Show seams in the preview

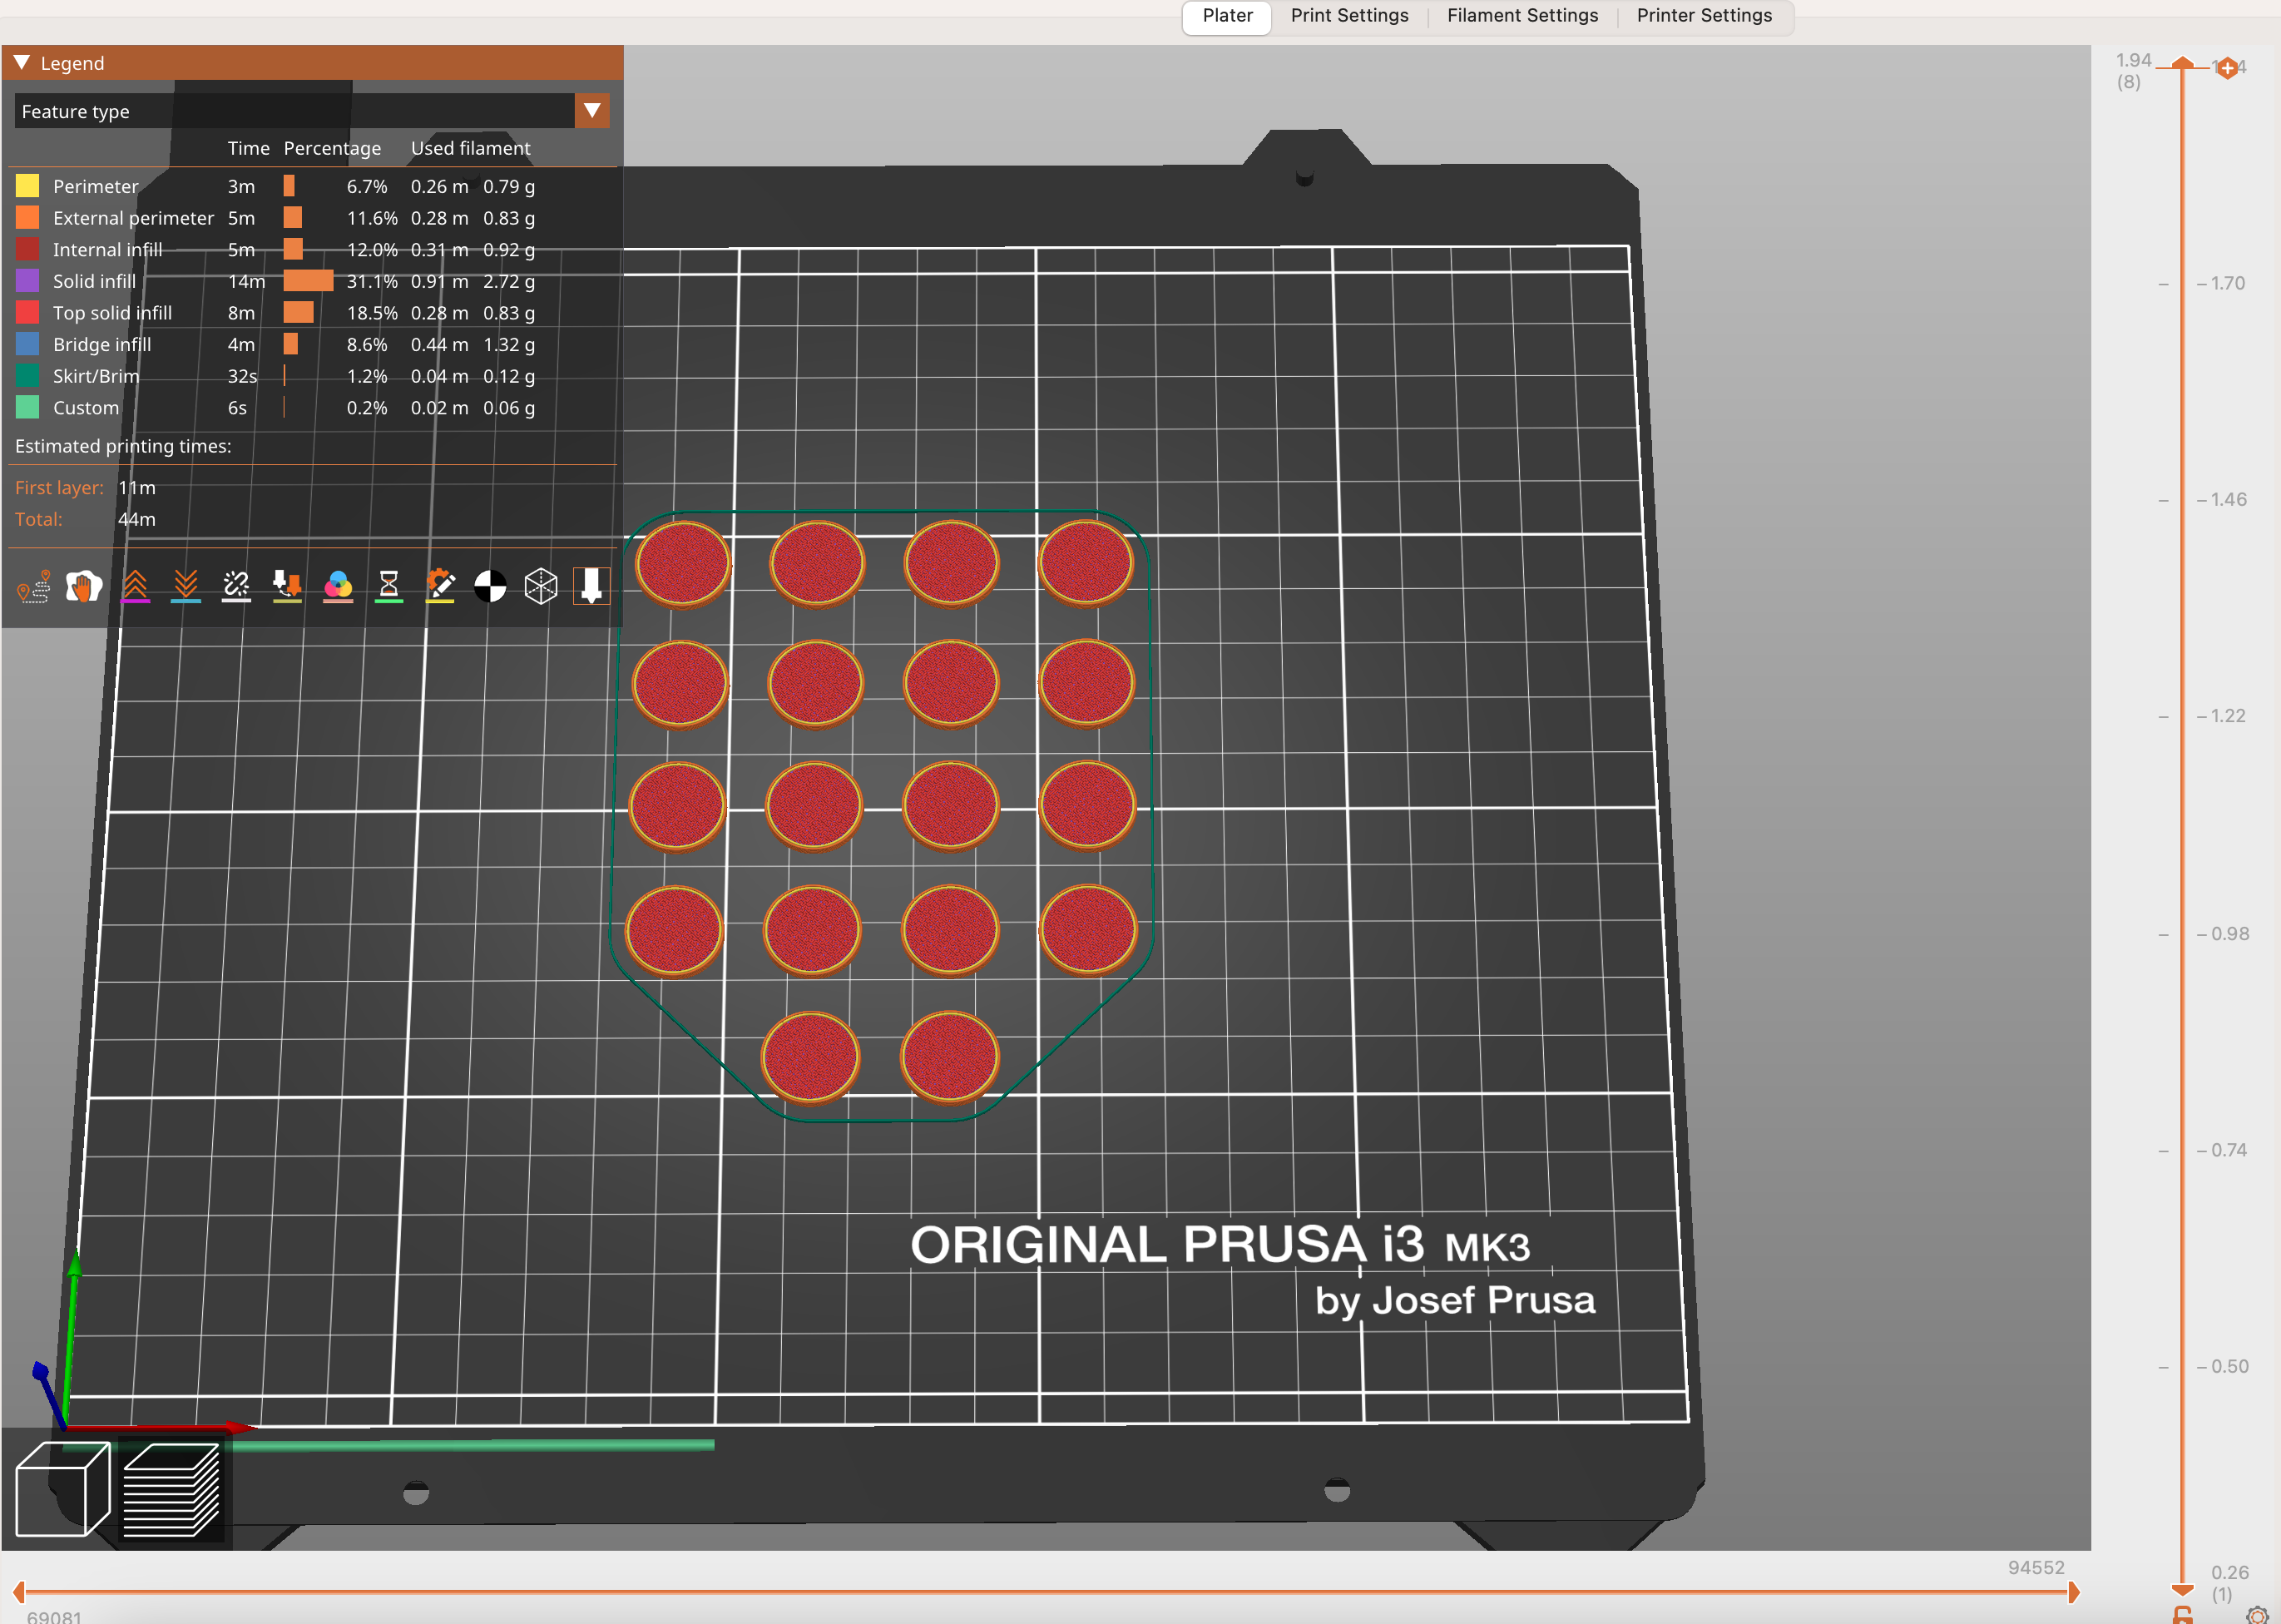[236, 586]
